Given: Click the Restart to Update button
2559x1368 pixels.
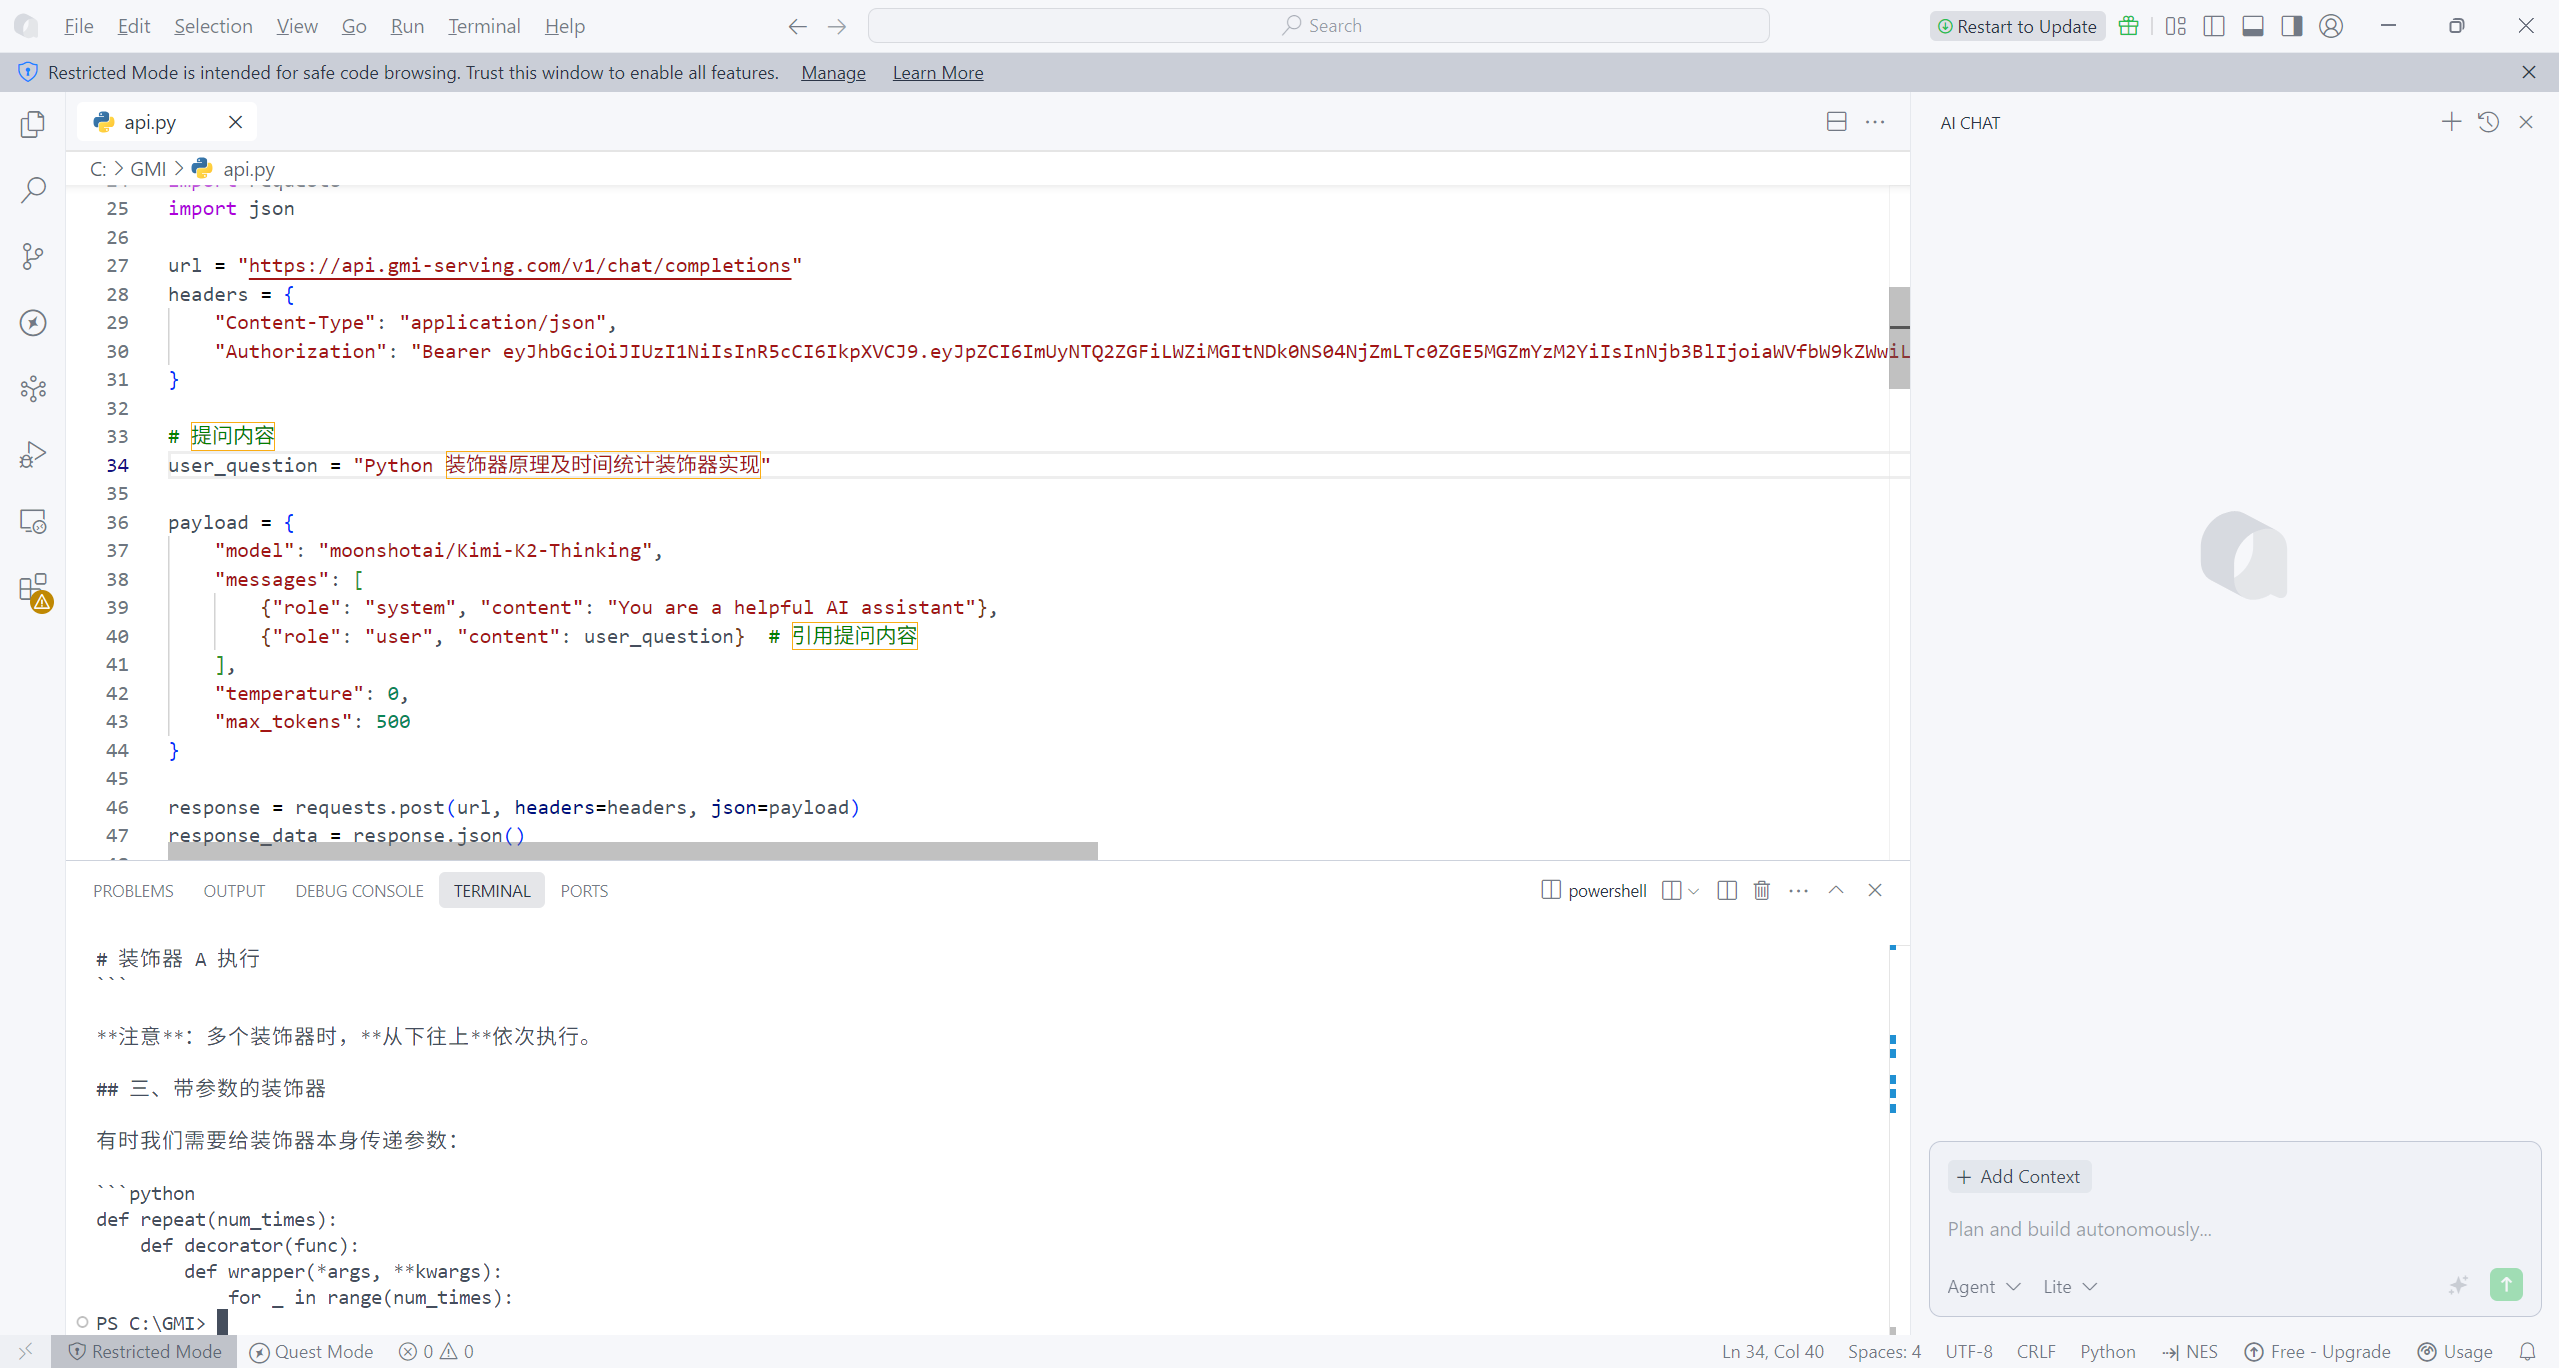Looking at the screenshot, I should [x=2016, y=26].
